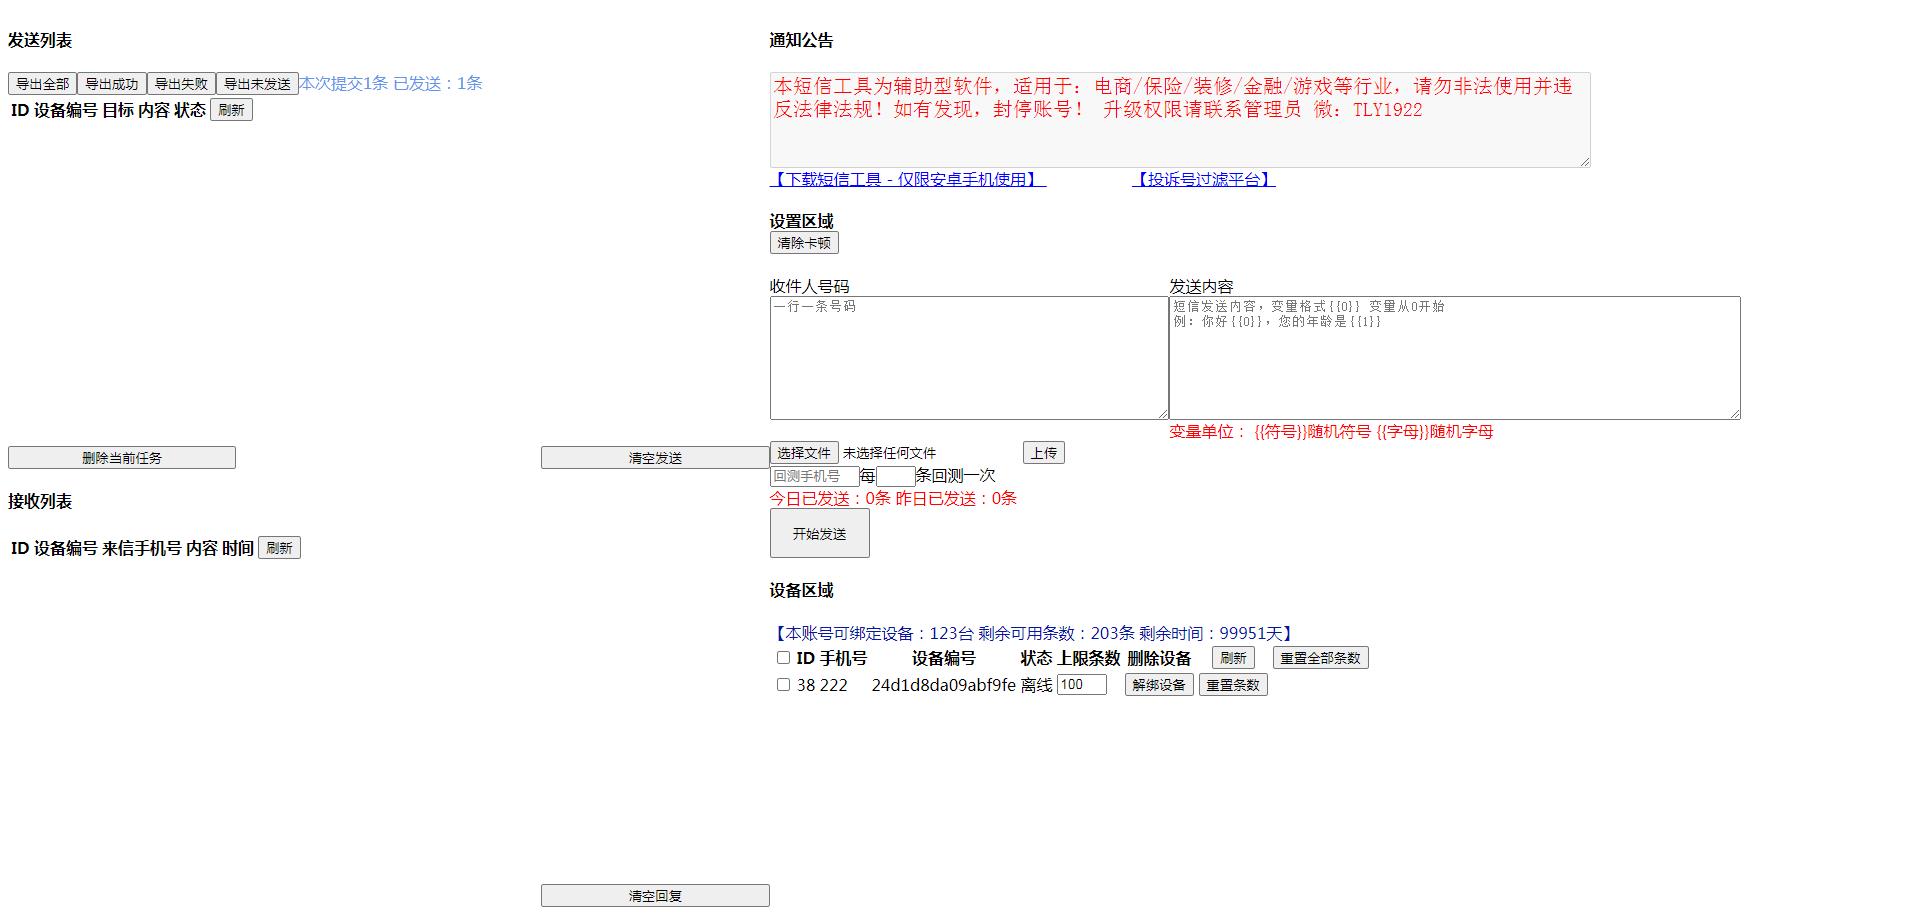The image size is (1920, 915).
Task: Focus the 上限条数 field showing 100
Action: (x=1082, y=685)
